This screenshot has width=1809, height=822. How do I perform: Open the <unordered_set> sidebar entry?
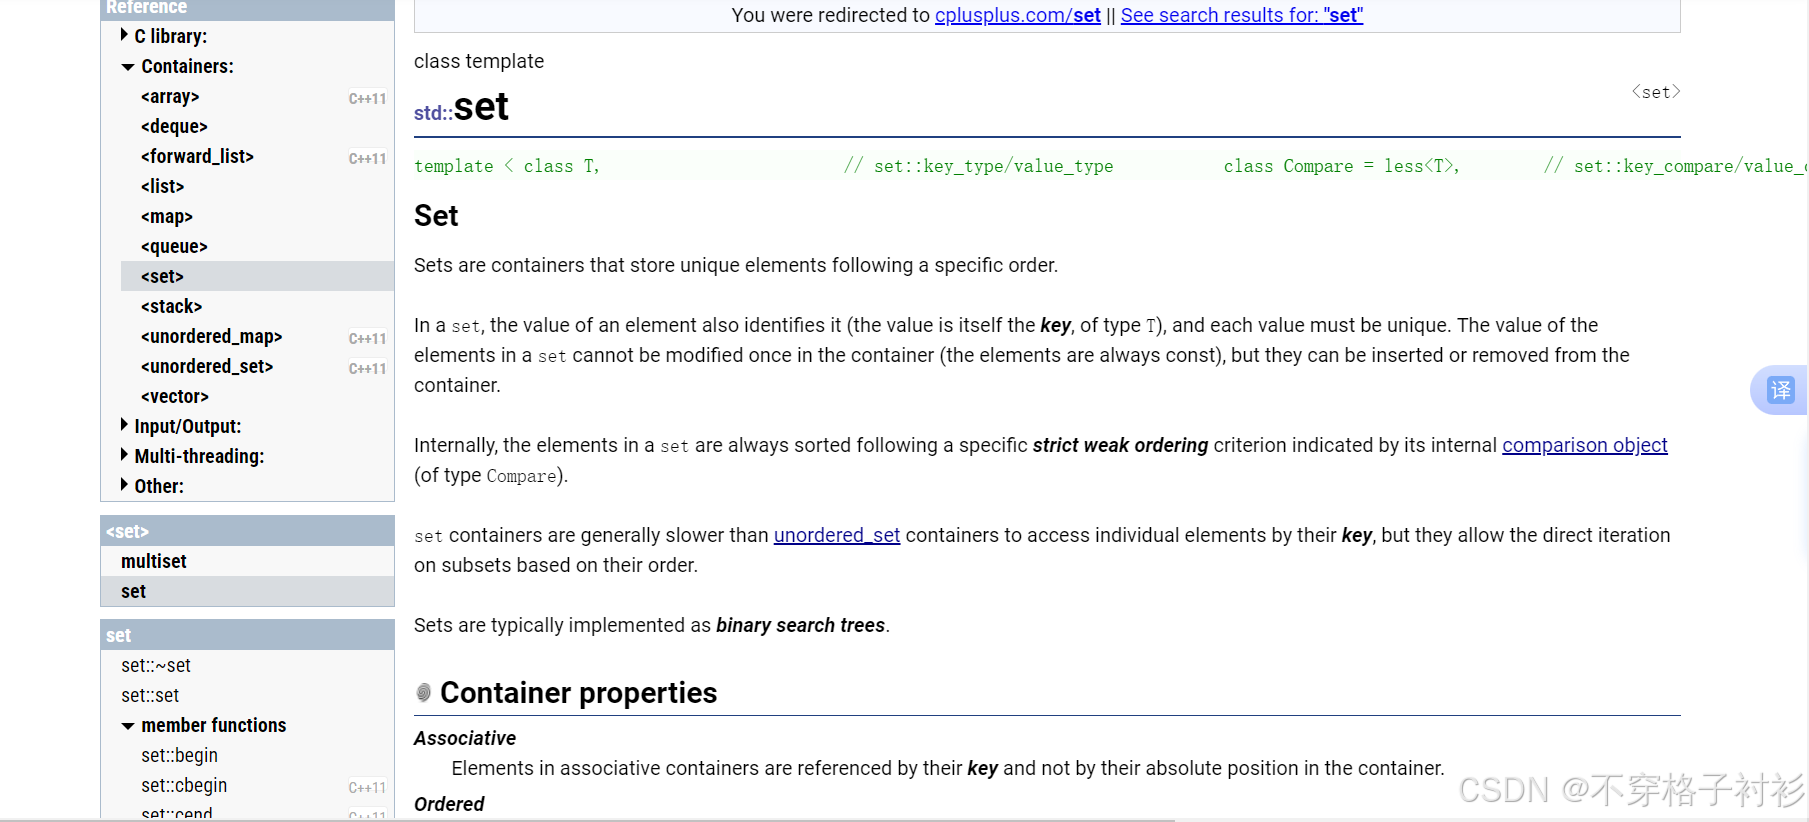(x=207, y=366)
